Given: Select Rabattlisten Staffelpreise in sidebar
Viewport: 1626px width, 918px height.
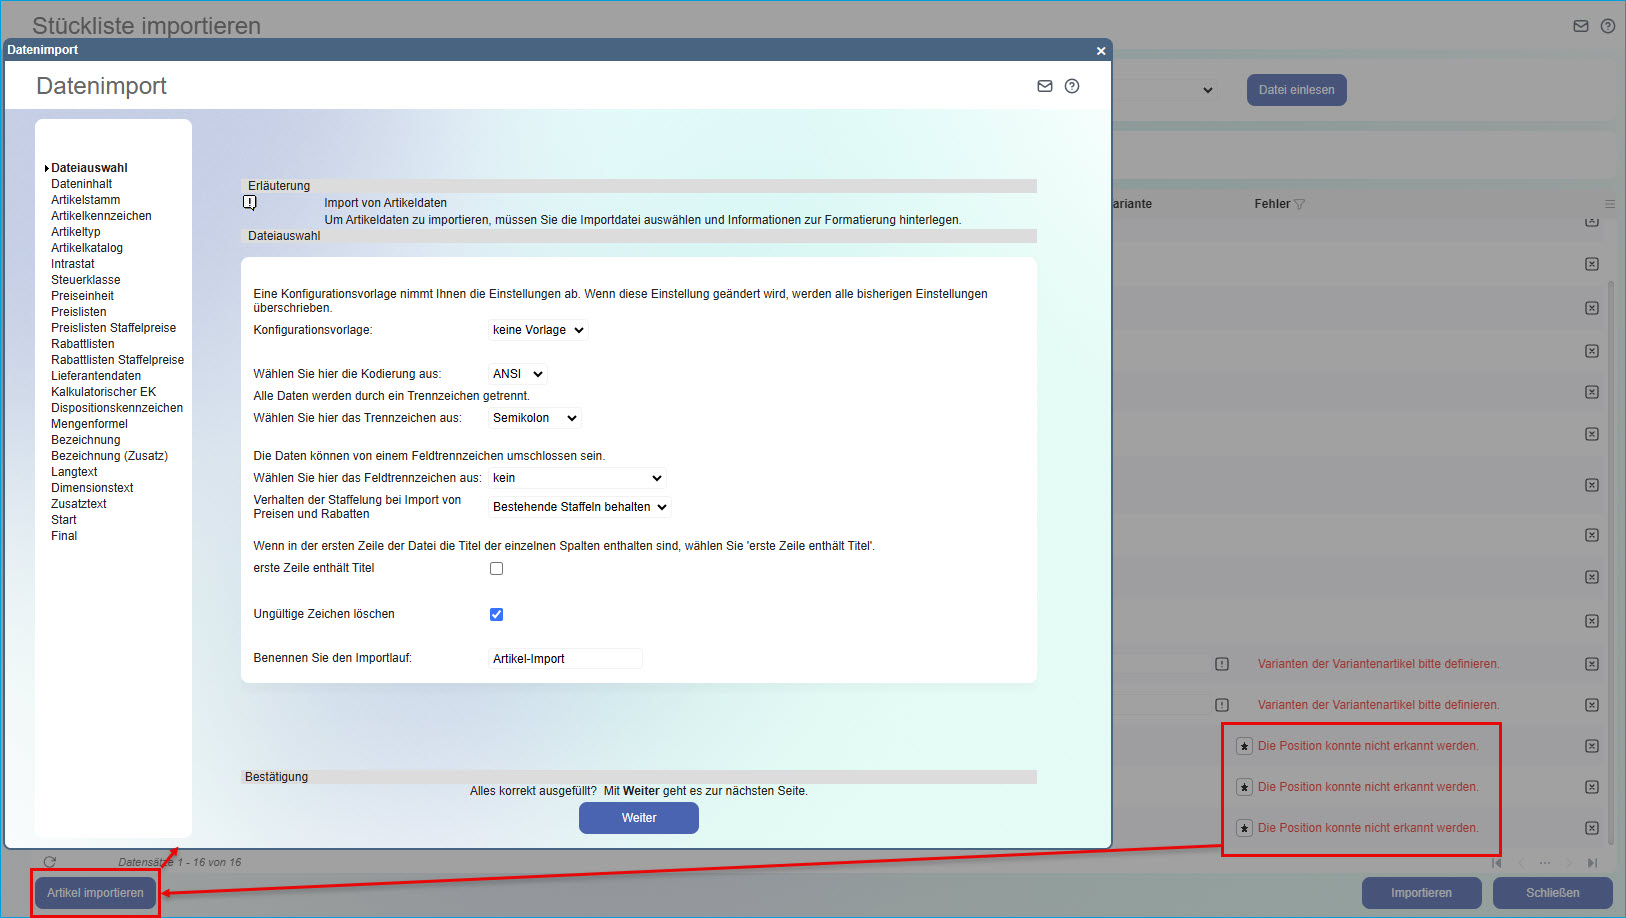Looking at the screenshot, I should (x=118, y=360).
